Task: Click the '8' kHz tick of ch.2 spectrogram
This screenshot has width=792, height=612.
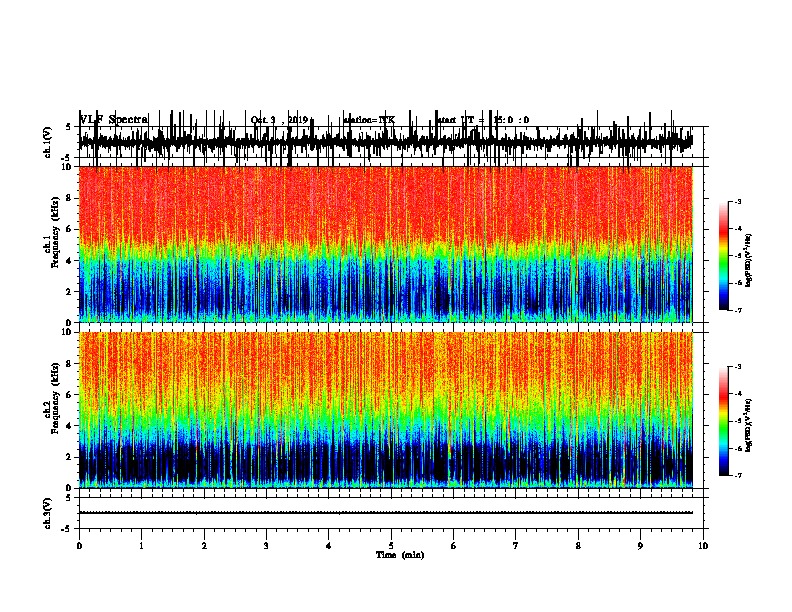Action: click(x=70, y=364)
